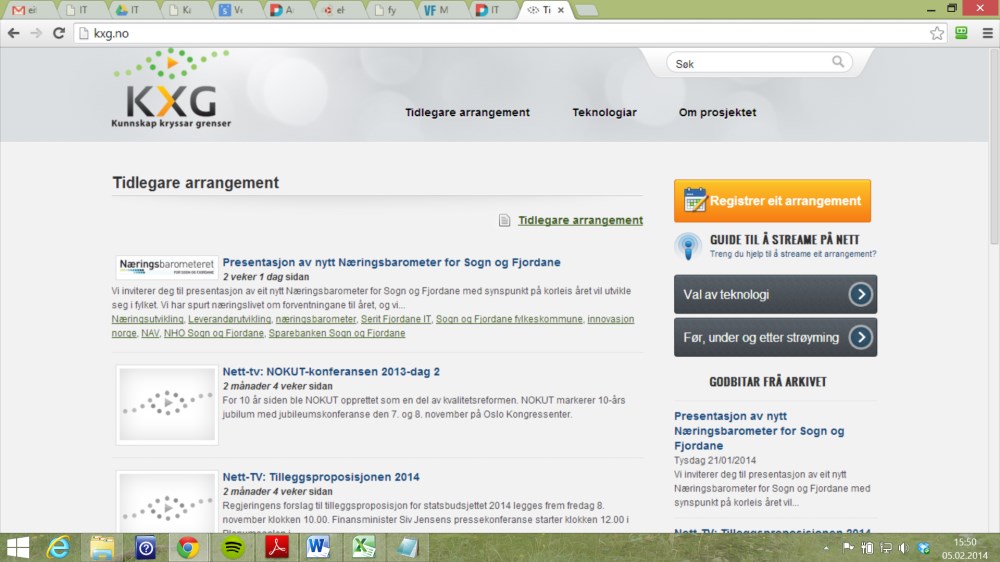Click document icon beside Tidlegare arrangement link

[504, 220]
